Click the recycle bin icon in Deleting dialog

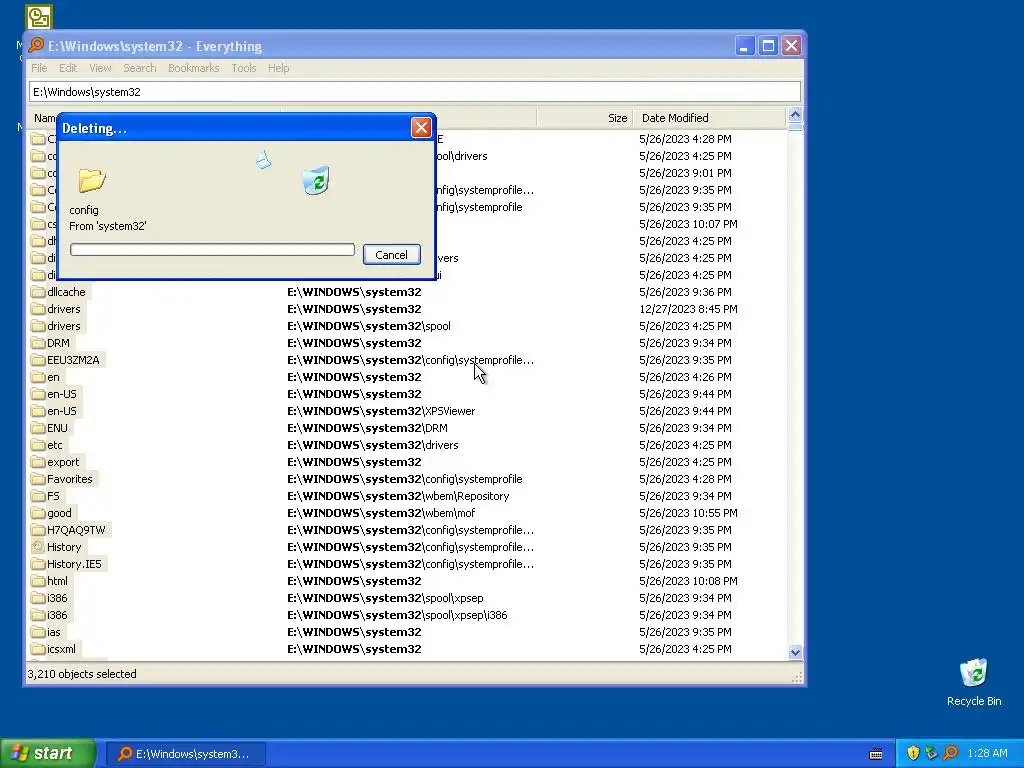click(316, 180)
